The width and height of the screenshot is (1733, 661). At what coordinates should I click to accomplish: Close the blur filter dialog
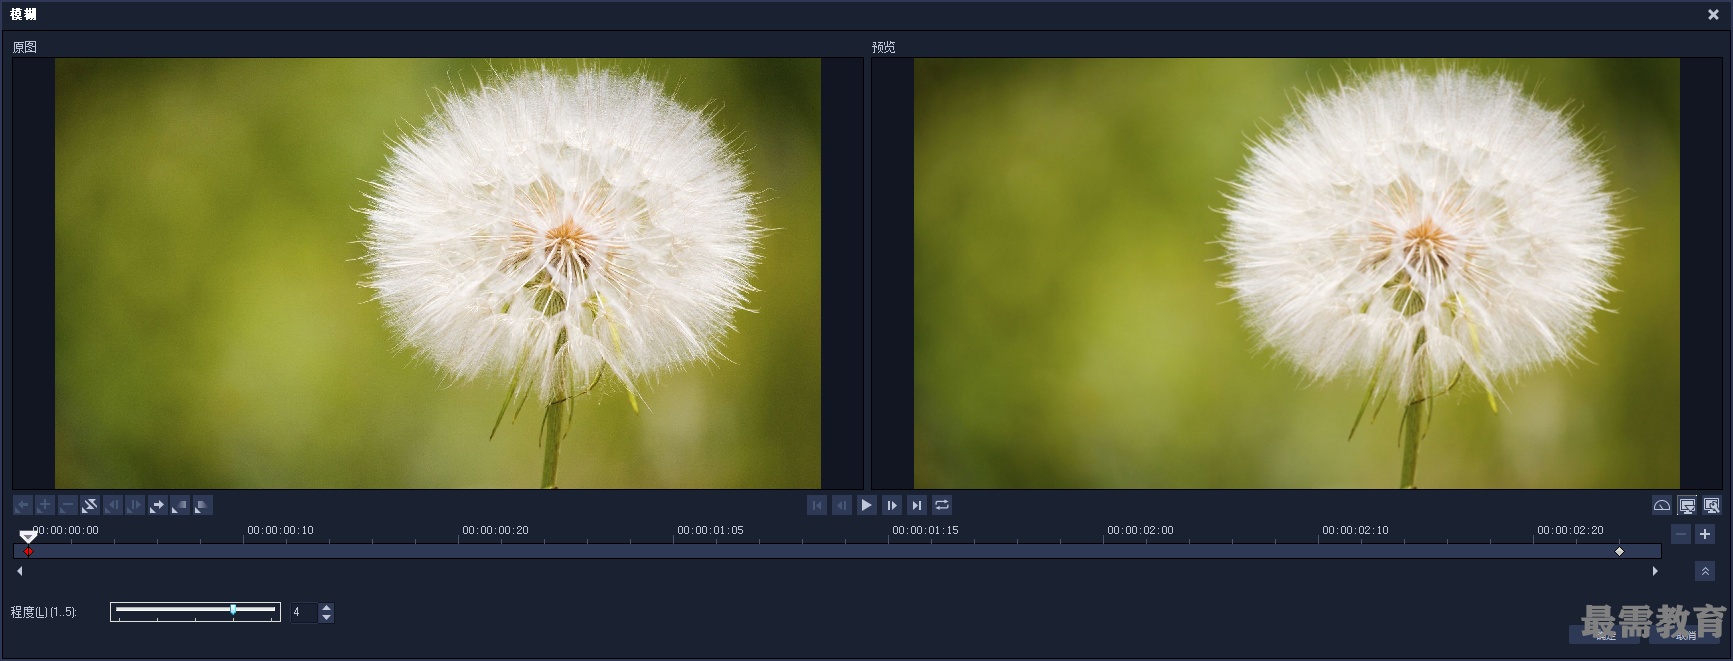1713,15
